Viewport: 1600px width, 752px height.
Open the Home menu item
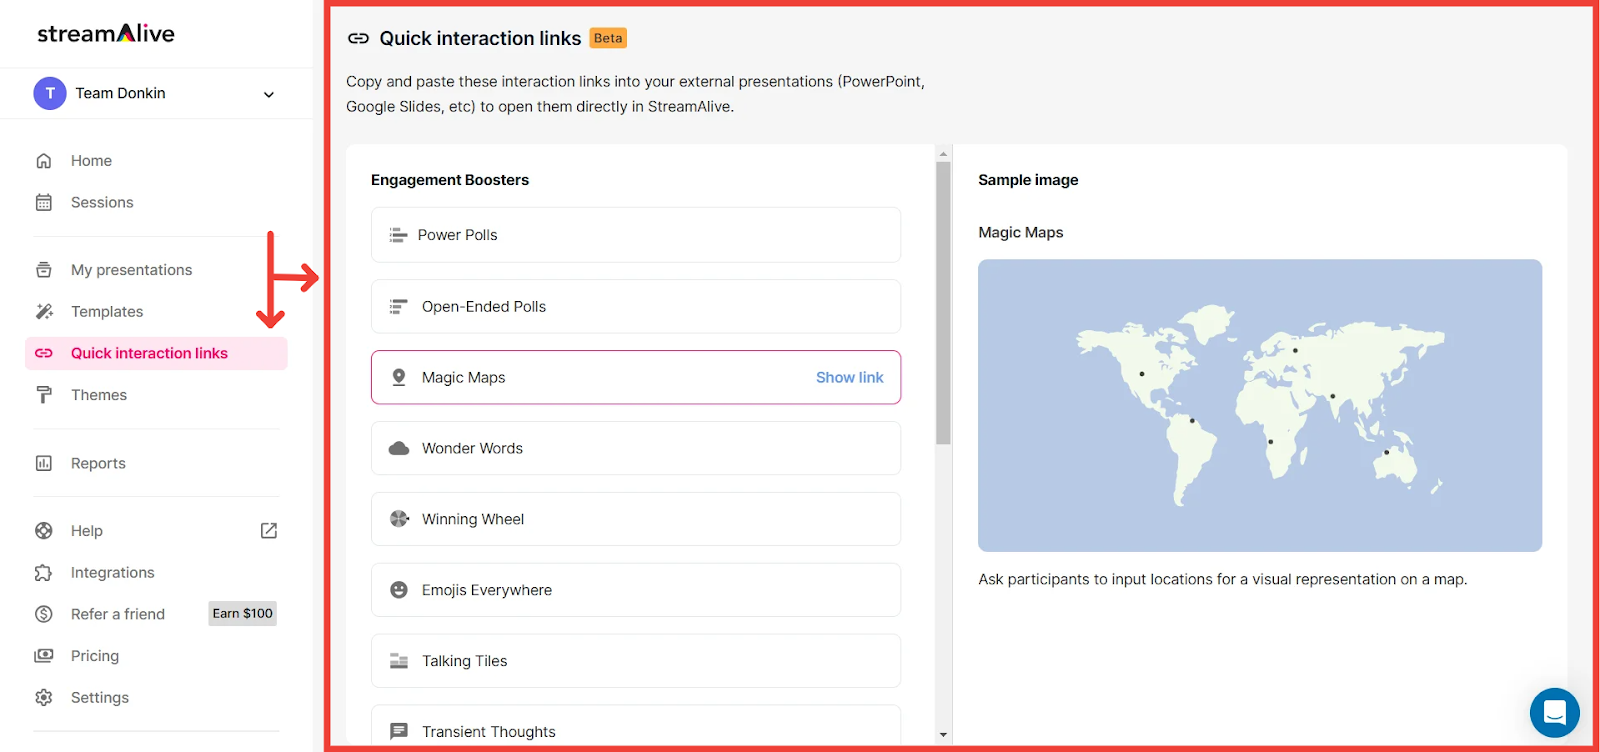pos(91,161)
